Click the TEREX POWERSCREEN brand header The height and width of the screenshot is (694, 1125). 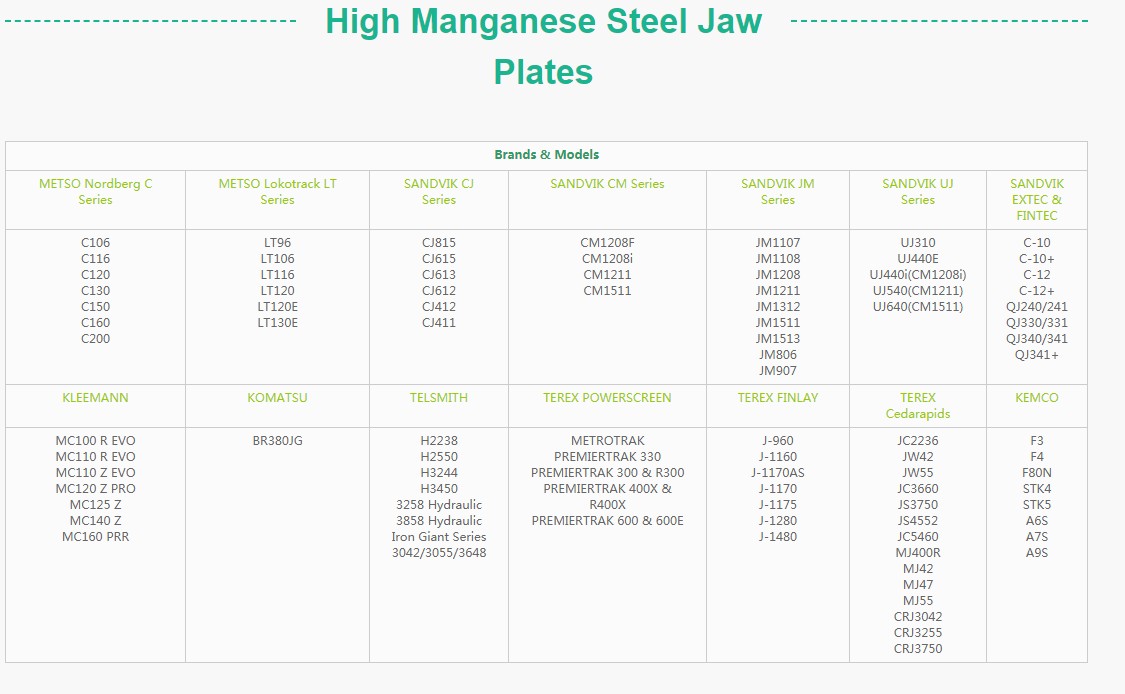click(x=607, y=398)
